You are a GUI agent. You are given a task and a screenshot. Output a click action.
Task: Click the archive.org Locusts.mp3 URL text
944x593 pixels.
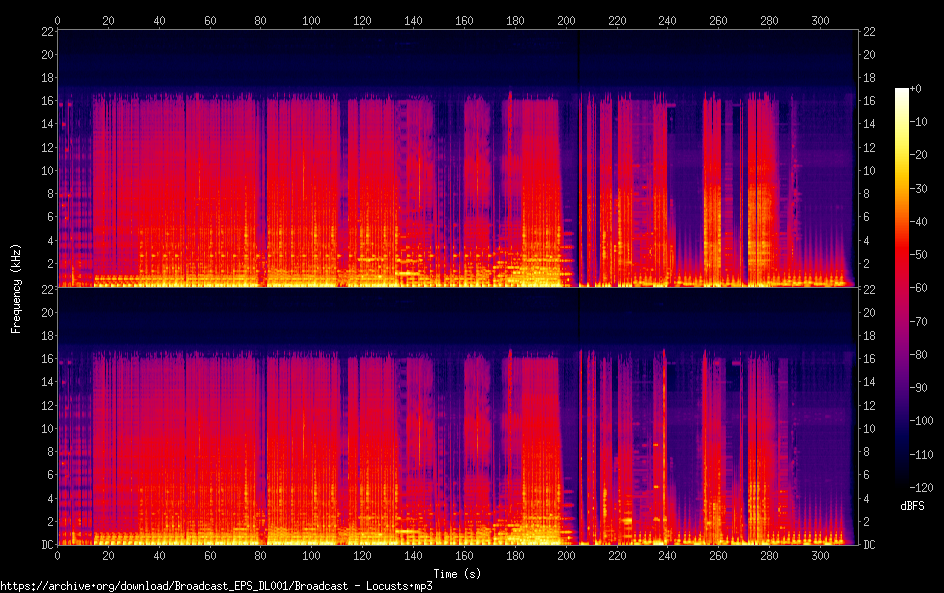tap(216, 586)
